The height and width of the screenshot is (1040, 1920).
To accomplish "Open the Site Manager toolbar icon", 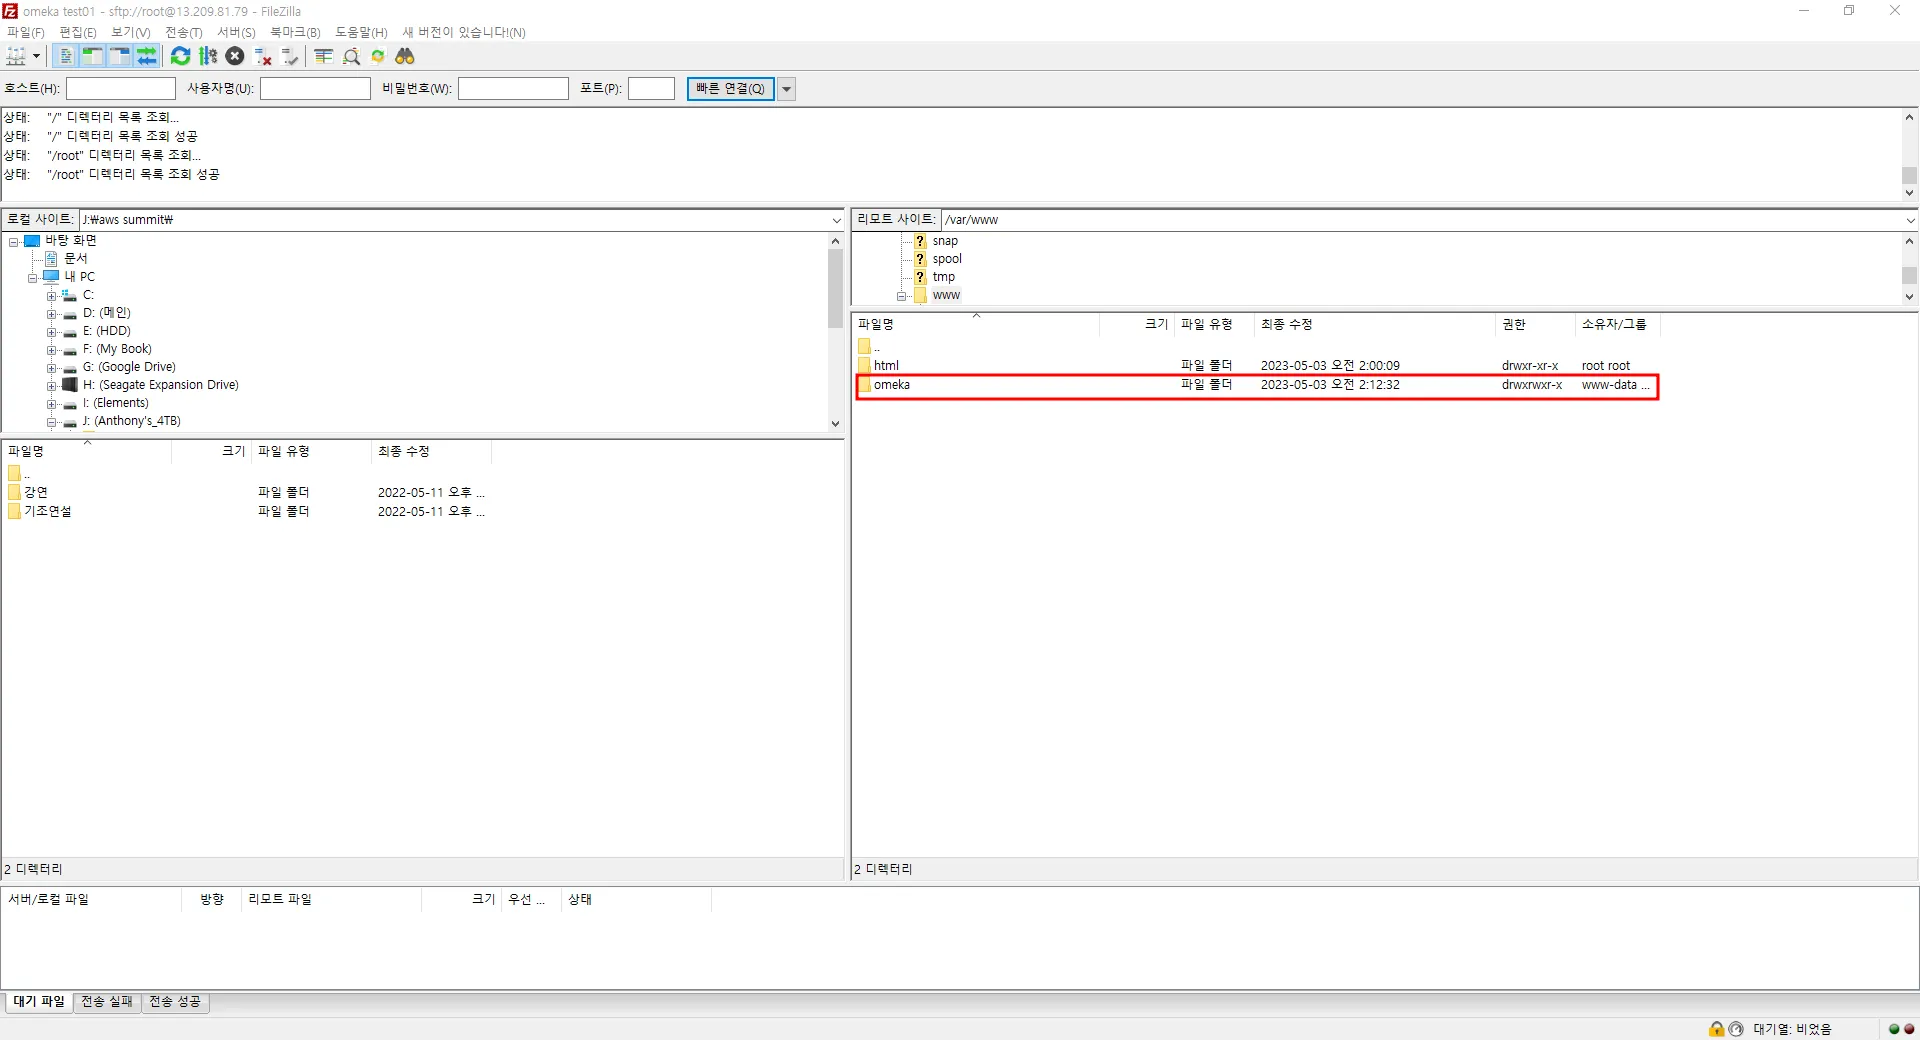I will point(16,56).
